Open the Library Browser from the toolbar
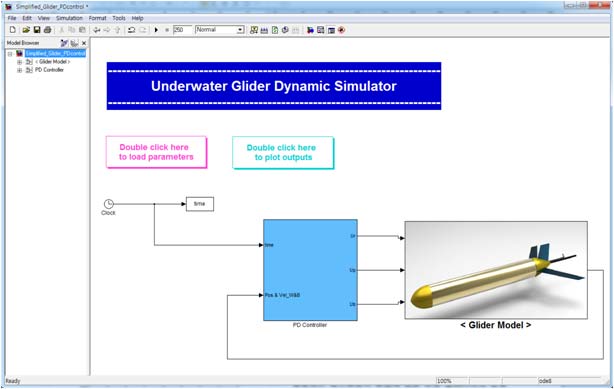The height and width of the screenshot is (389, 614). click(310, 30)
